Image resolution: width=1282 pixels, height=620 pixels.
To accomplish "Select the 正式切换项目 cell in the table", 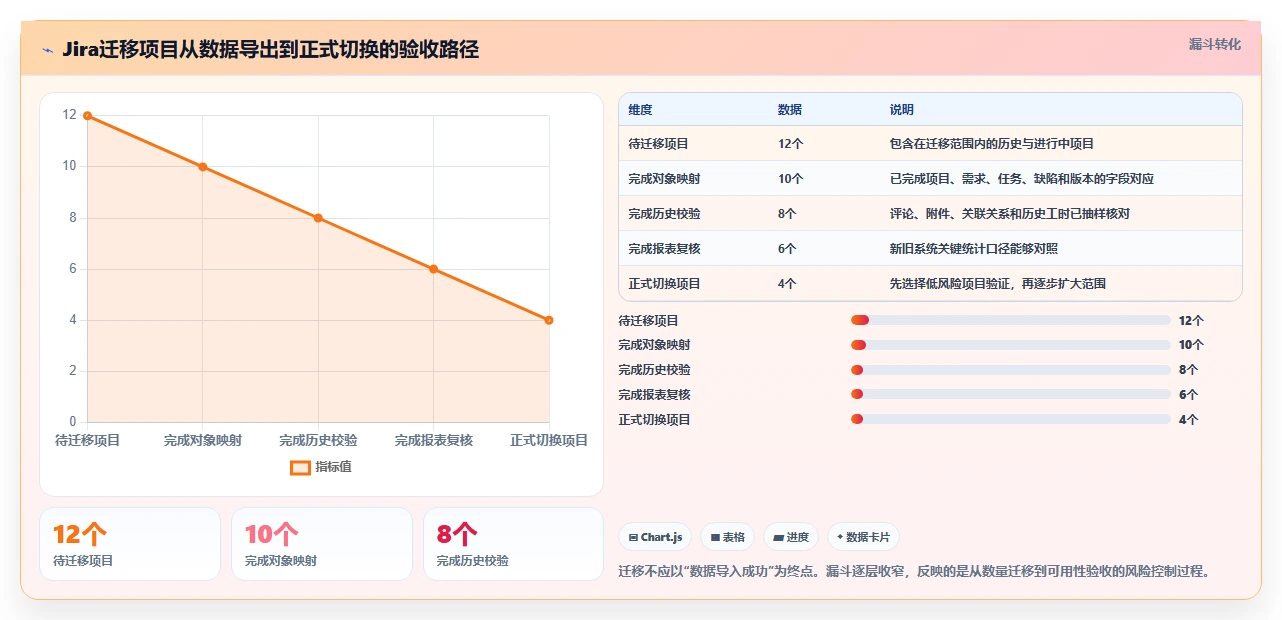I will (664, 284).
